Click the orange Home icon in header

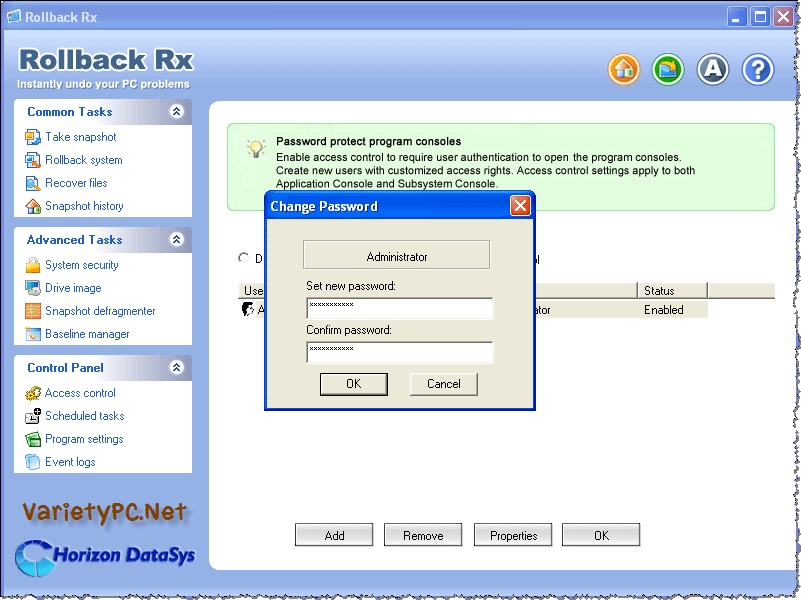624,69
